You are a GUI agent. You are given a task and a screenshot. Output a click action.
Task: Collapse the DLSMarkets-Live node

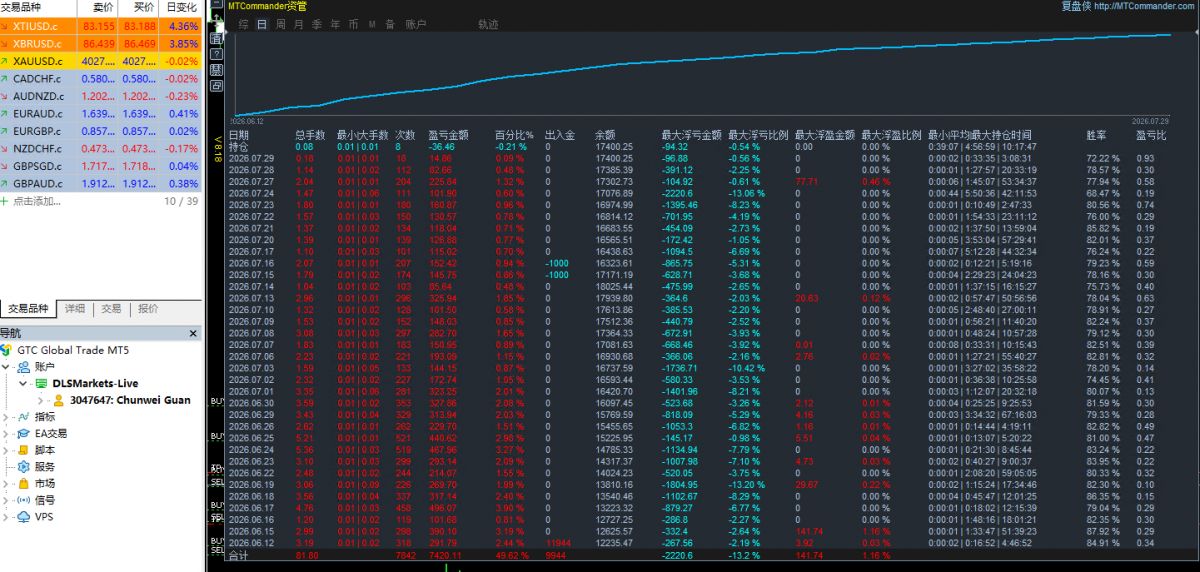24,383
